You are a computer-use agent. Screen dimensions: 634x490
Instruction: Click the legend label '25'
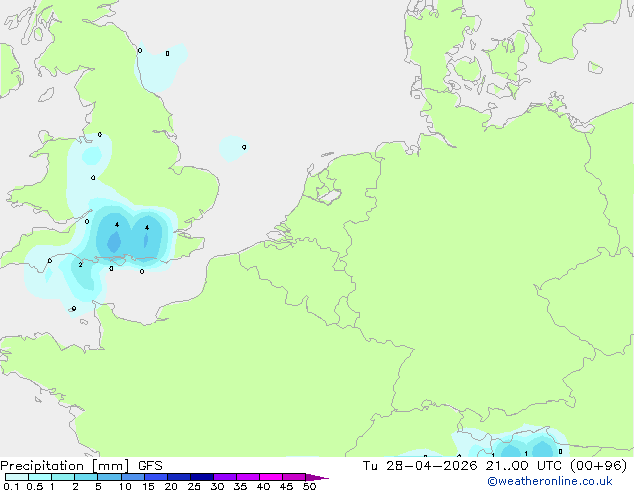click(194, 486)
